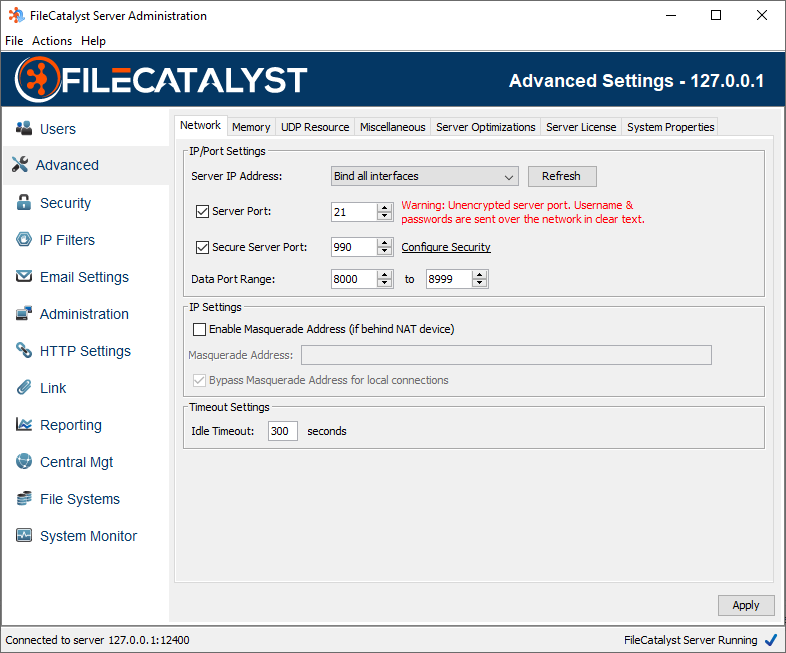786x653 pixels.
Task: Click the 'Advanced Settings - 127.0.0.1' heading
Action: pos(636,81)
